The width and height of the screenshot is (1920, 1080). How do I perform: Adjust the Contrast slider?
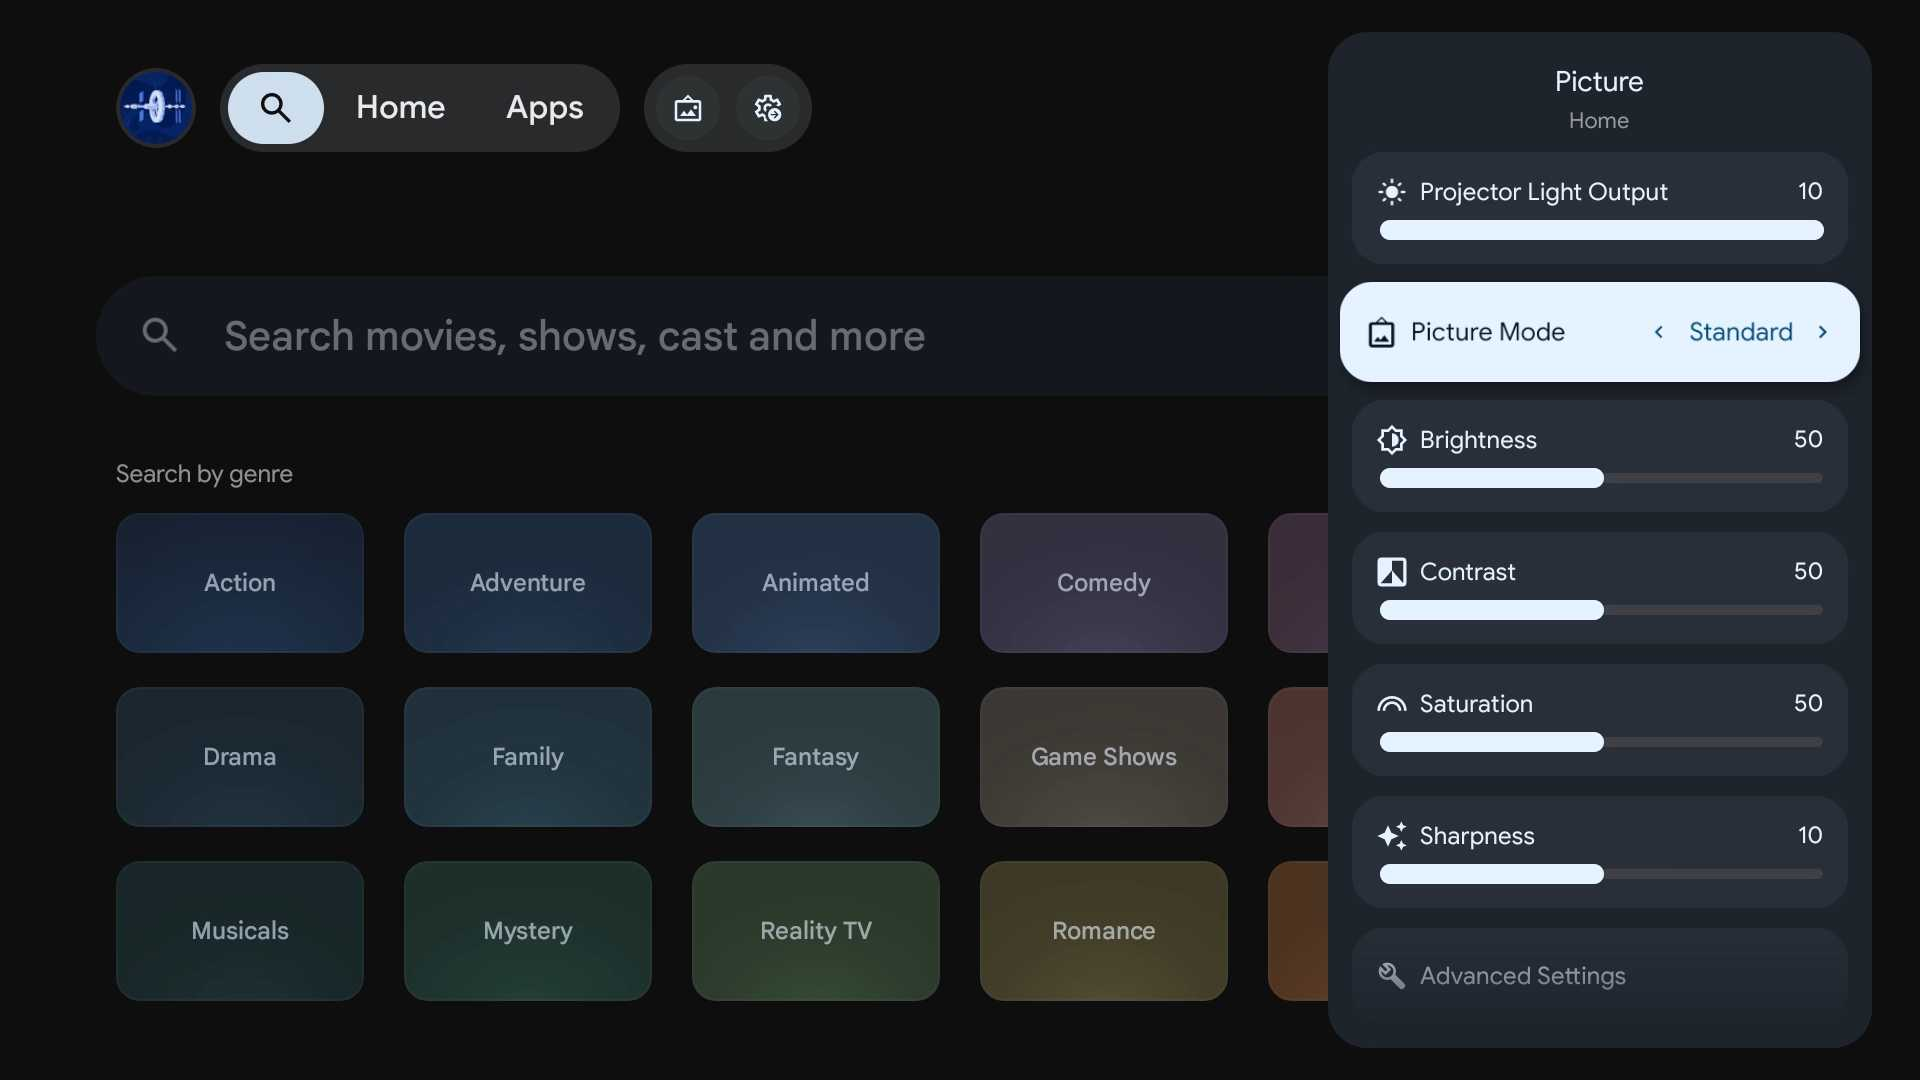click(x=1601, y=610)
